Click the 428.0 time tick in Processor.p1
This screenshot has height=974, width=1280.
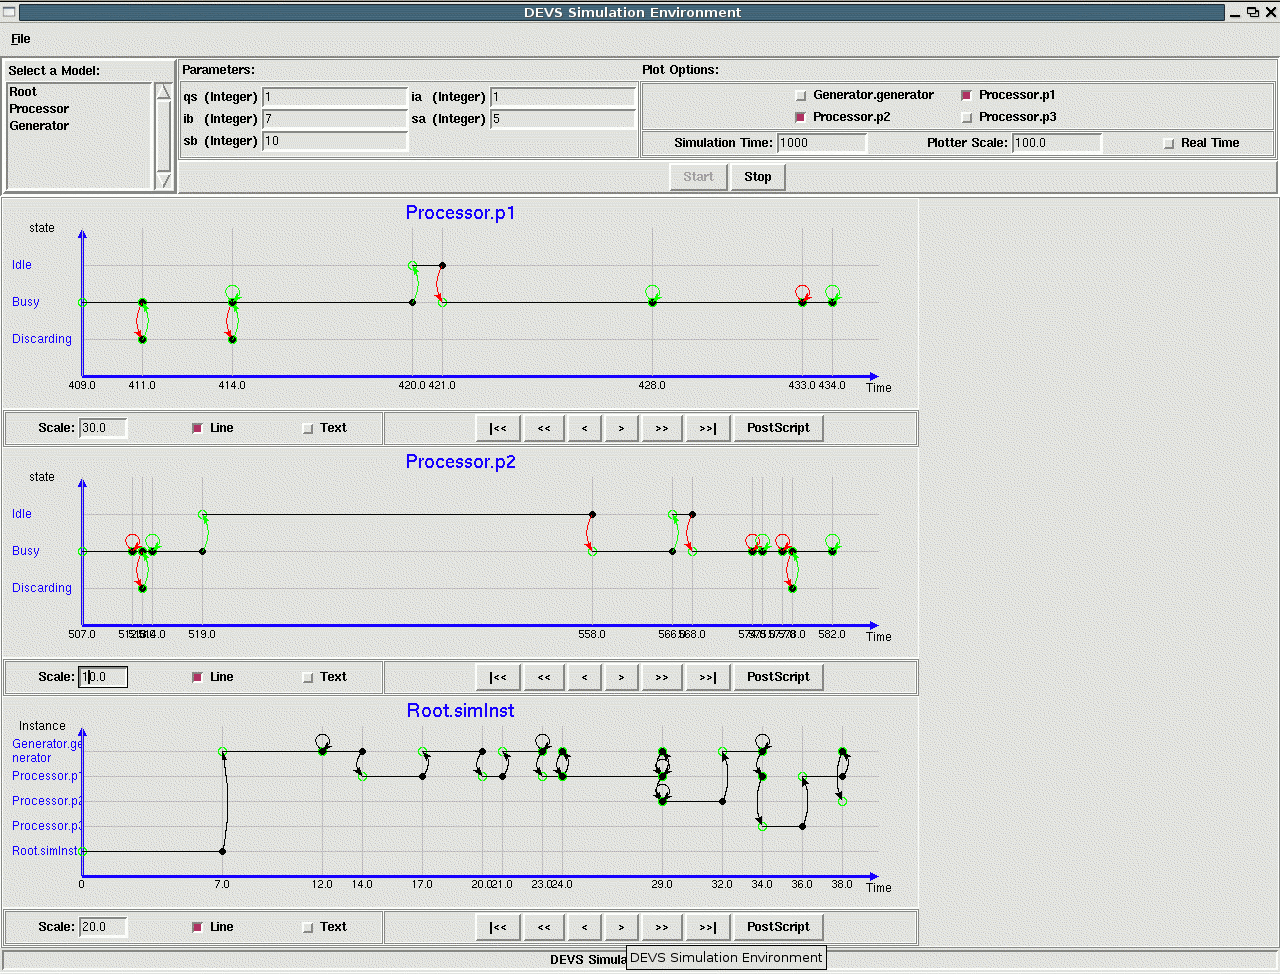click(652, 385)
